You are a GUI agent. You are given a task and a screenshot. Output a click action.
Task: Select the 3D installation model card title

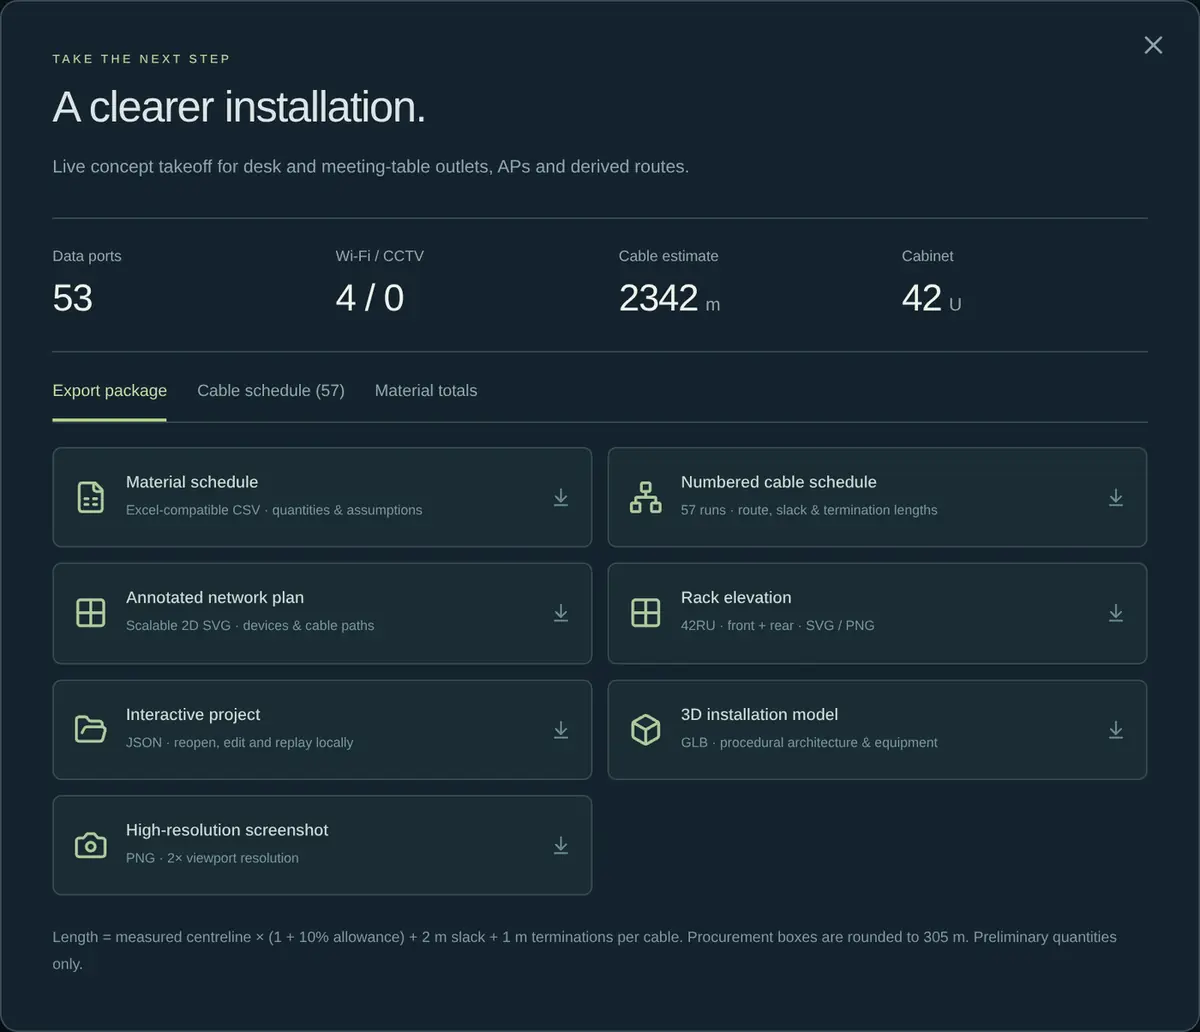(760, 715)
